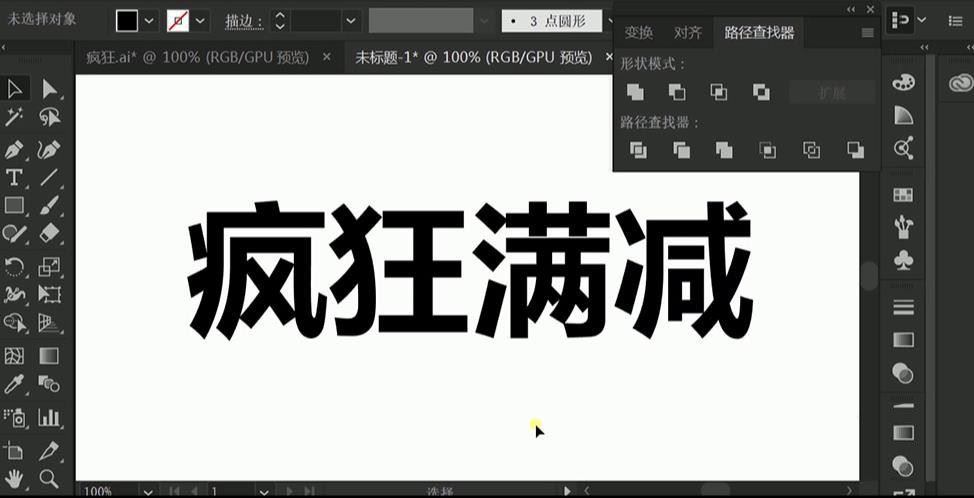Choose the Blend tool

pos(49,384)
